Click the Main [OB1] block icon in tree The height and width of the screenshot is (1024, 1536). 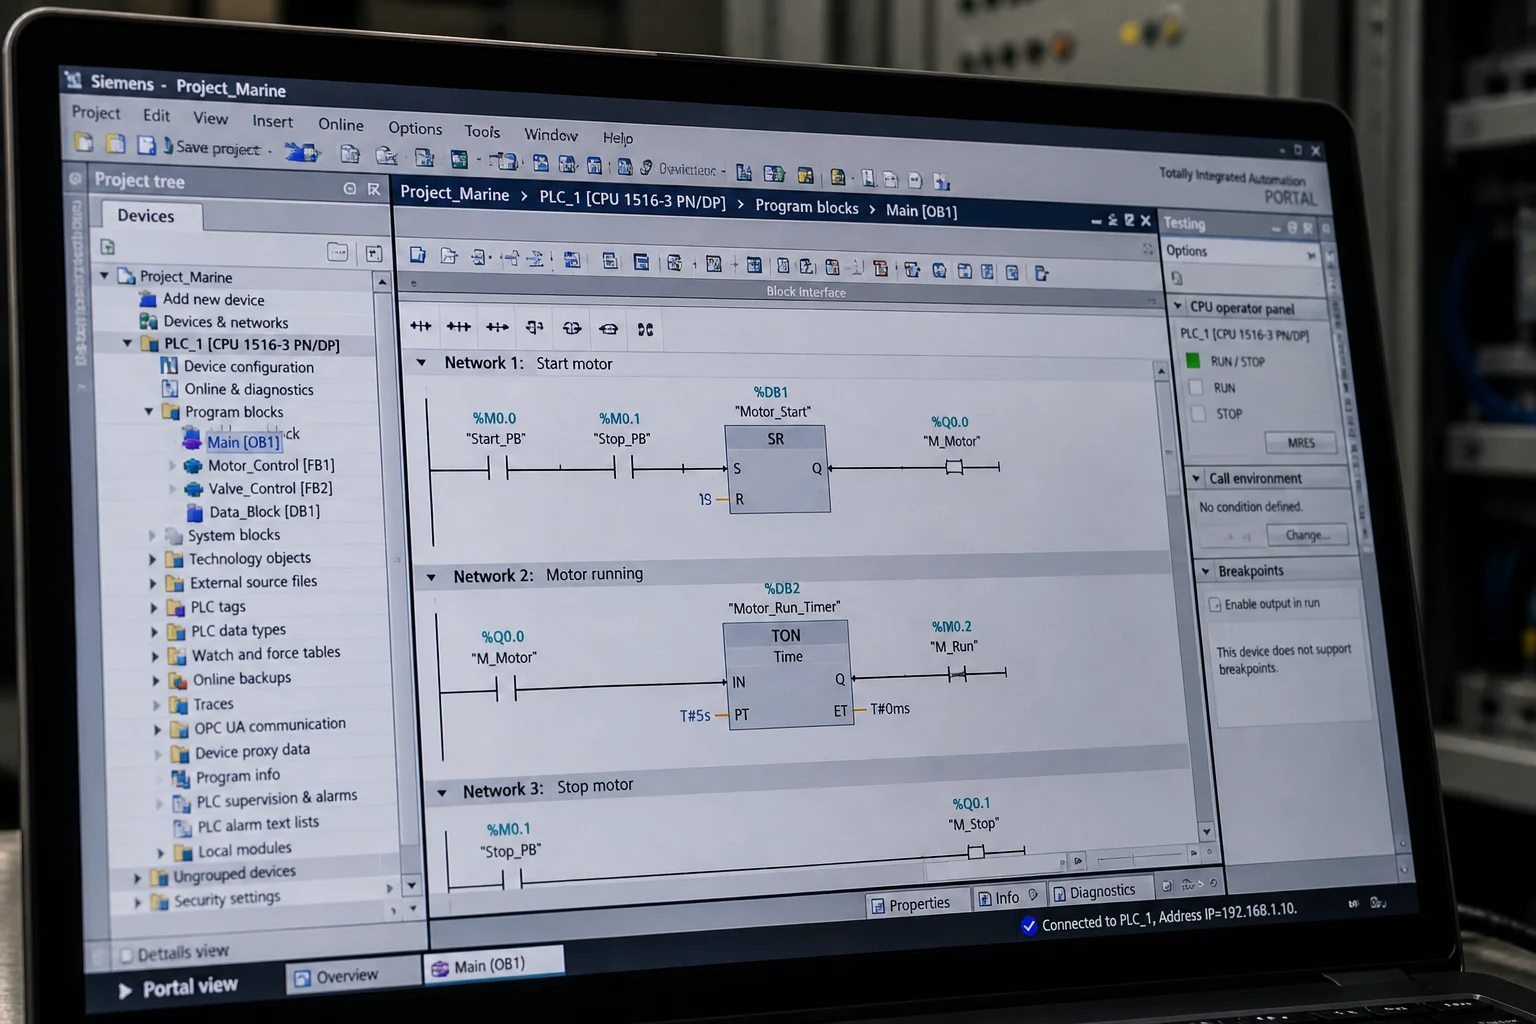point(192,439)
